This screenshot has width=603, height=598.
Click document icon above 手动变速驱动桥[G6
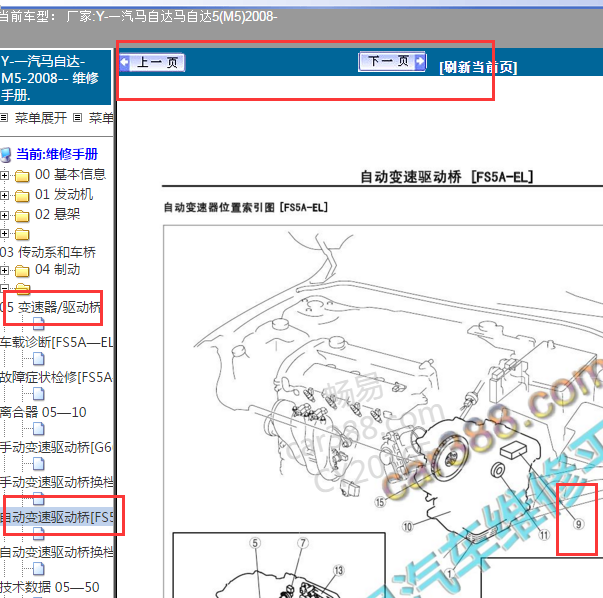tap(38, 429)
